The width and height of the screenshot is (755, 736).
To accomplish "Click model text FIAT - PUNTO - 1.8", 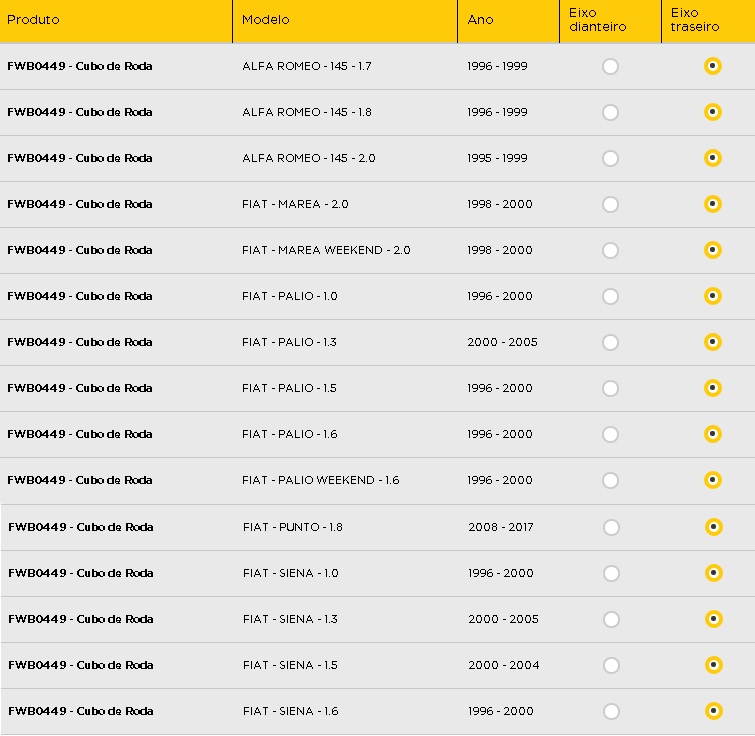I will click(x=293, y=527).
